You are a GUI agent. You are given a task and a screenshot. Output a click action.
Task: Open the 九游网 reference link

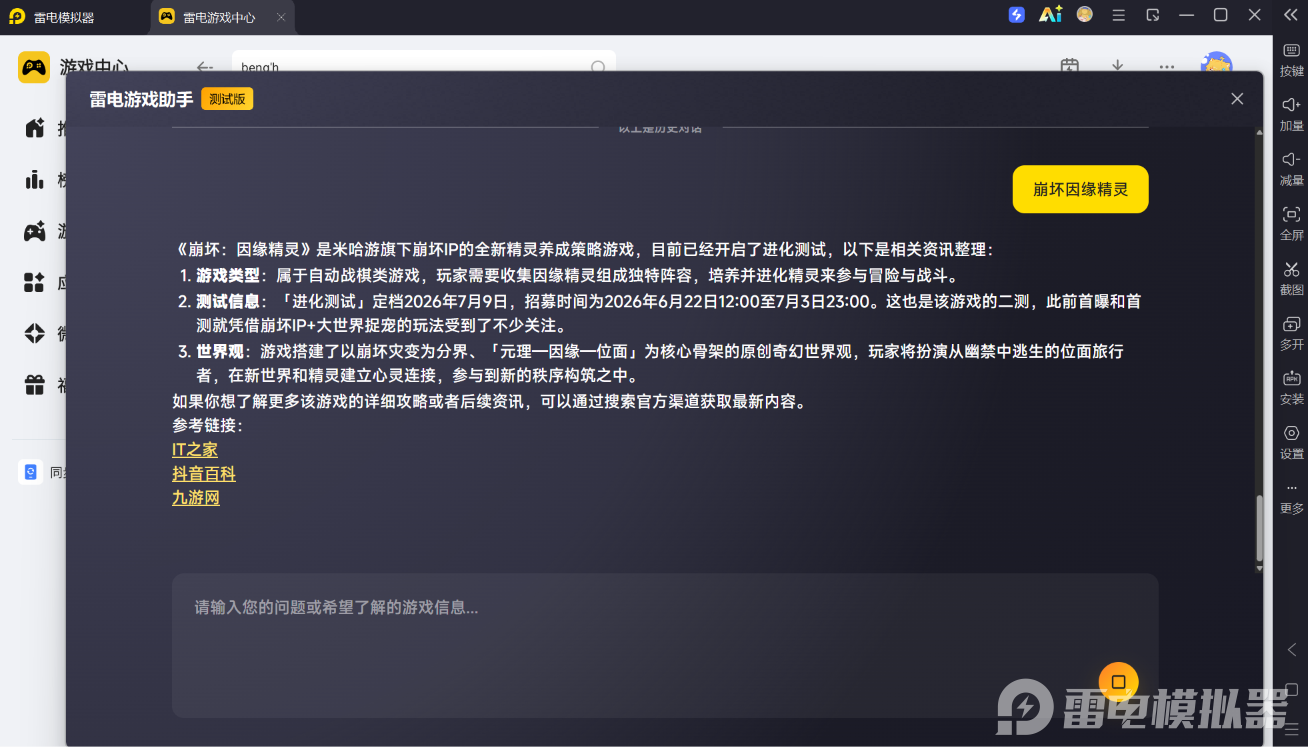click(x=196, y=498)
